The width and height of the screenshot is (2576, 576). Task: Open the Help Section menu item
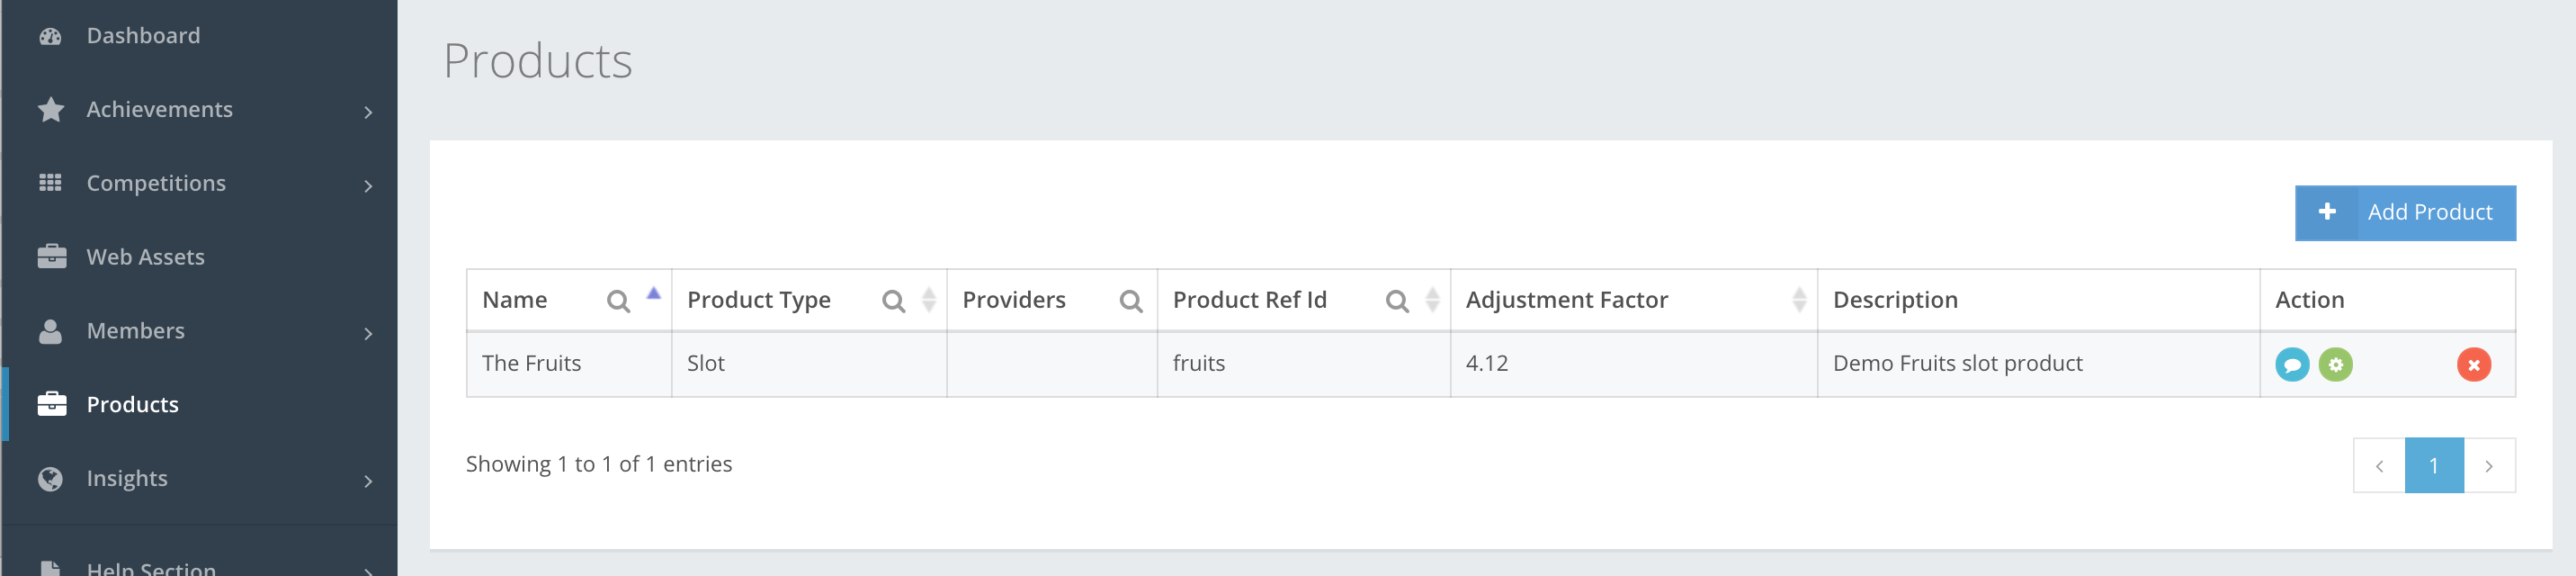[x=150, y=567]
